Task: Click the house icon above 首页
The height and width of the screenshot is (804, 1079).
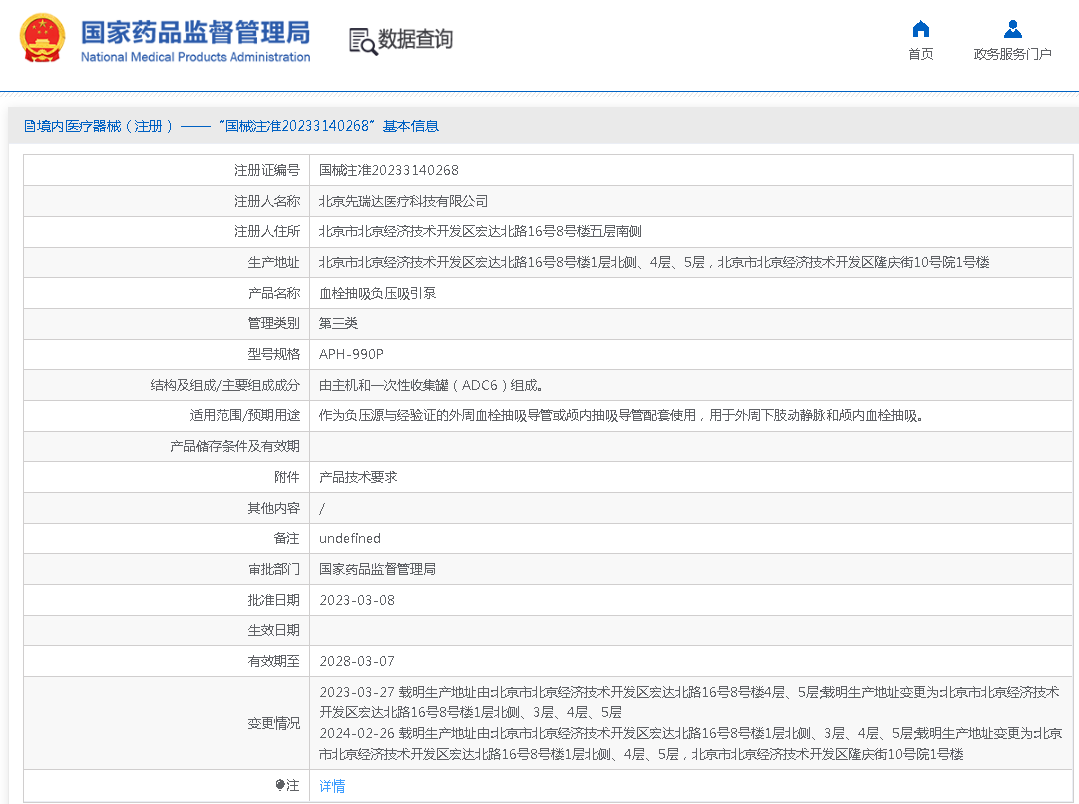Action: pyautogui.click(x=921, y=29)
